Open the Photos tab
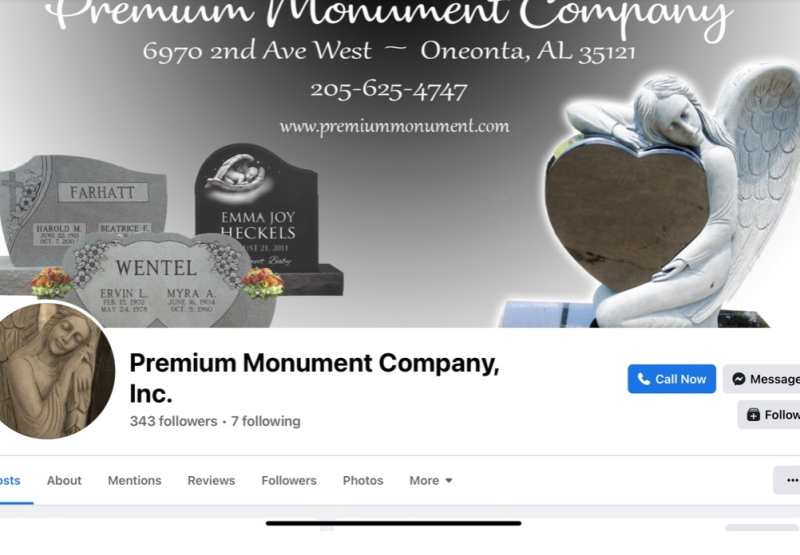Viewport: 800px width, 555px height. tap(363, 481)
